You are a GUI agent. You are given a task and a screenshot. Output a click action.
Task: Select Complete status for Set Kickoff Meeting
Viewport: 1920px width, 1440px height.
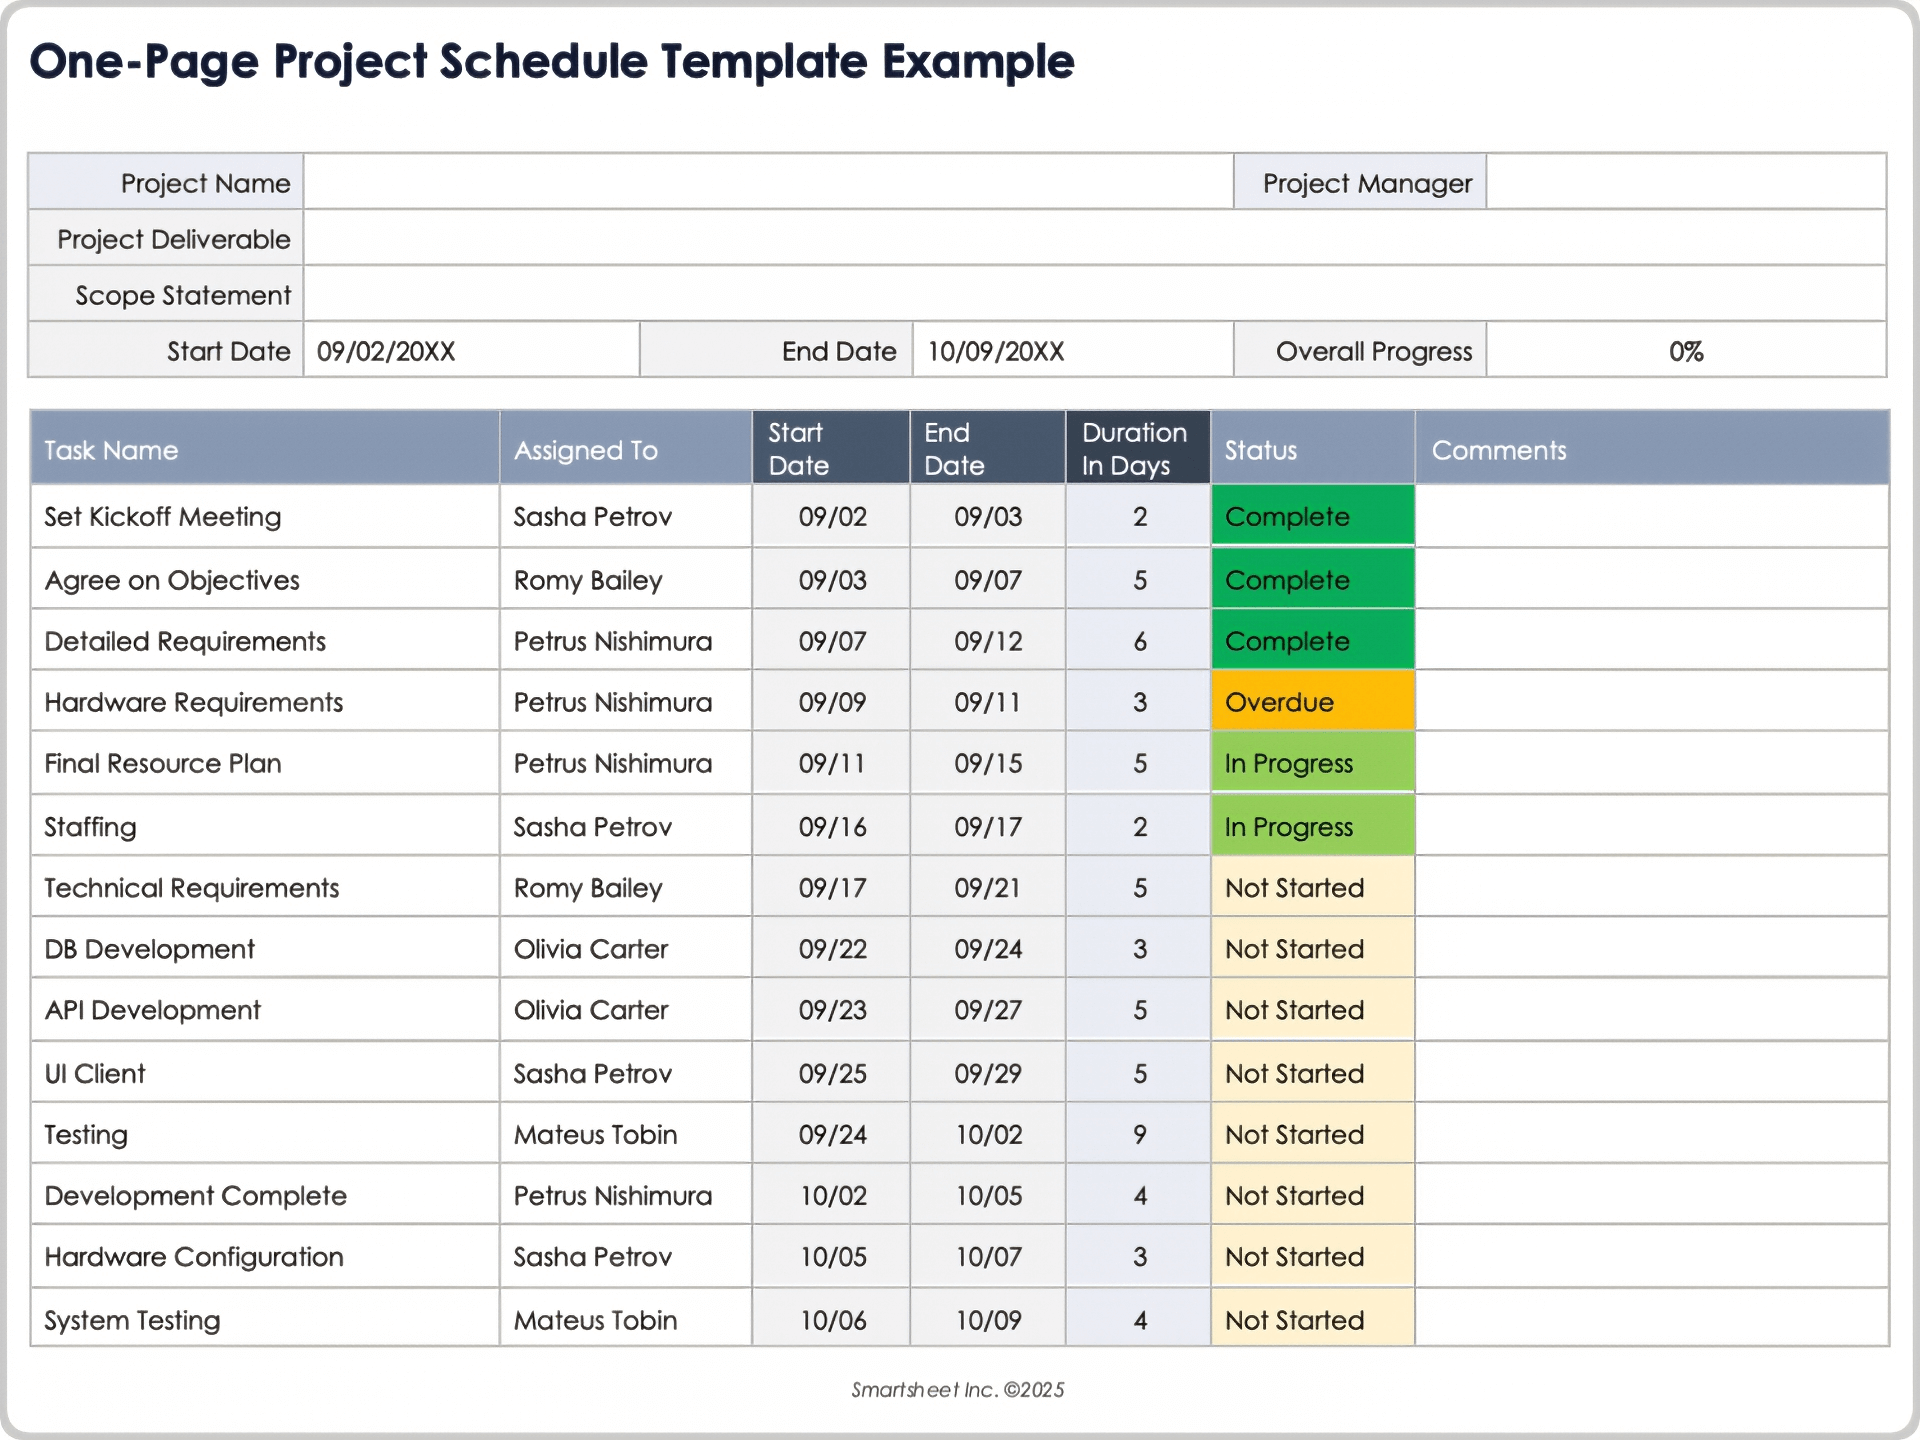[1312, 517]
